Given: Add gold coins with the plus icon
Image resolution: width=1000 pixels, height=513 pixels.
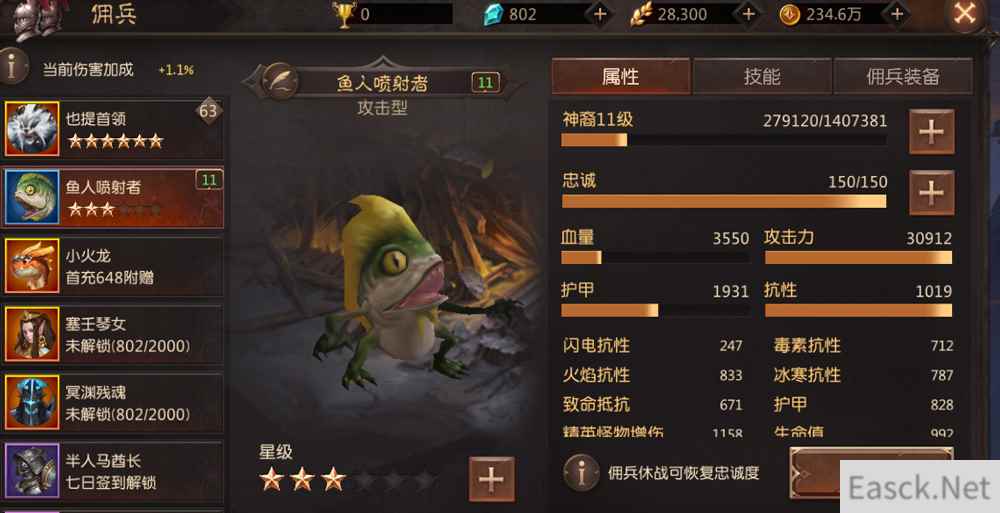Looking at the screenshot, I should coord(897,14).
